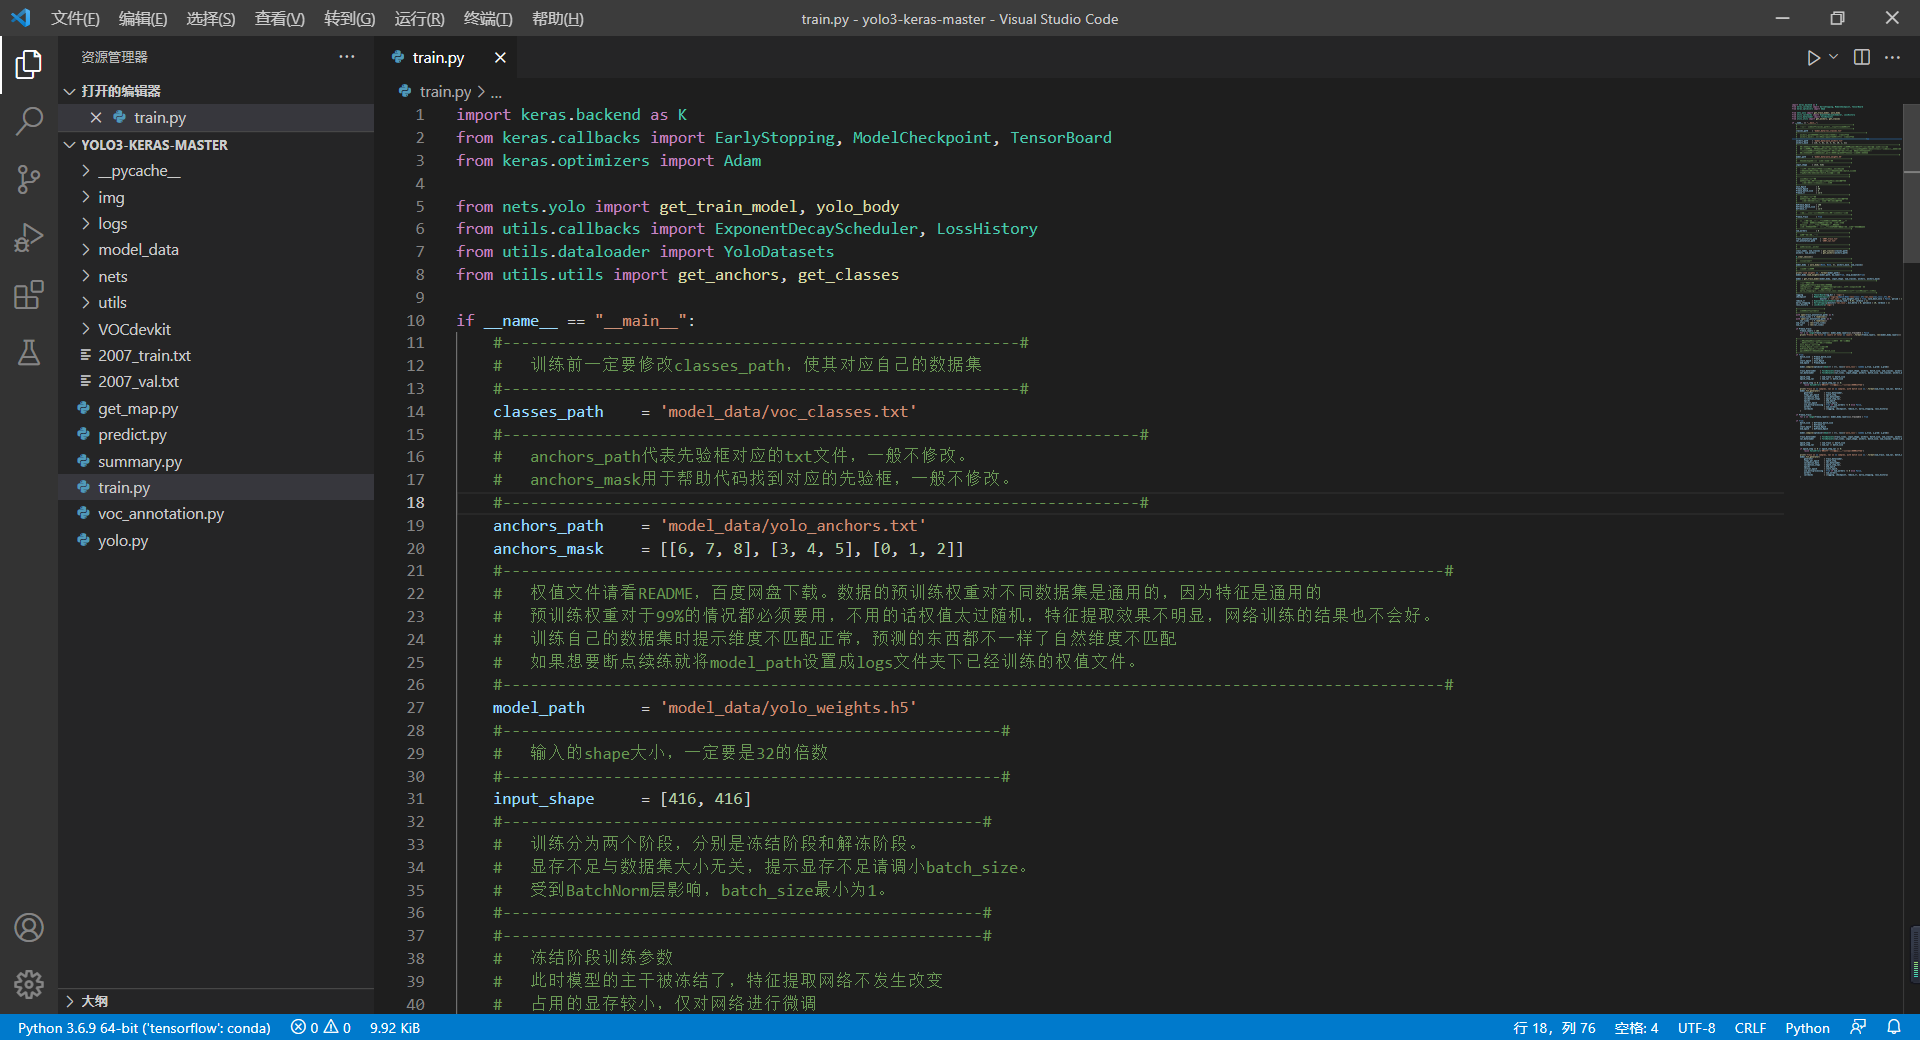Screen dimensions: 1920x1040
Task: Expand the __pycache__ folder
Action: coord(216,171)
